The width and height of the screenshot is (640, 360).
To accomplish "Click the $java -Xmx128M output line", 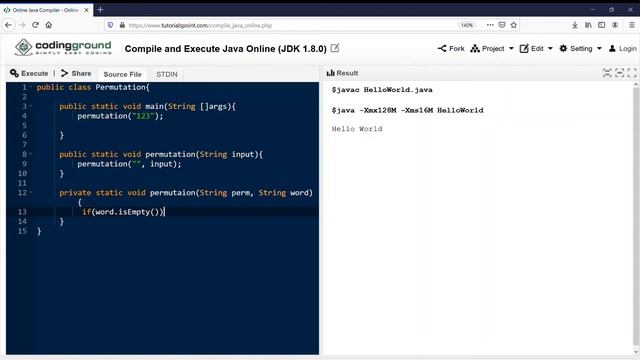I will click(x=407, y=110).
